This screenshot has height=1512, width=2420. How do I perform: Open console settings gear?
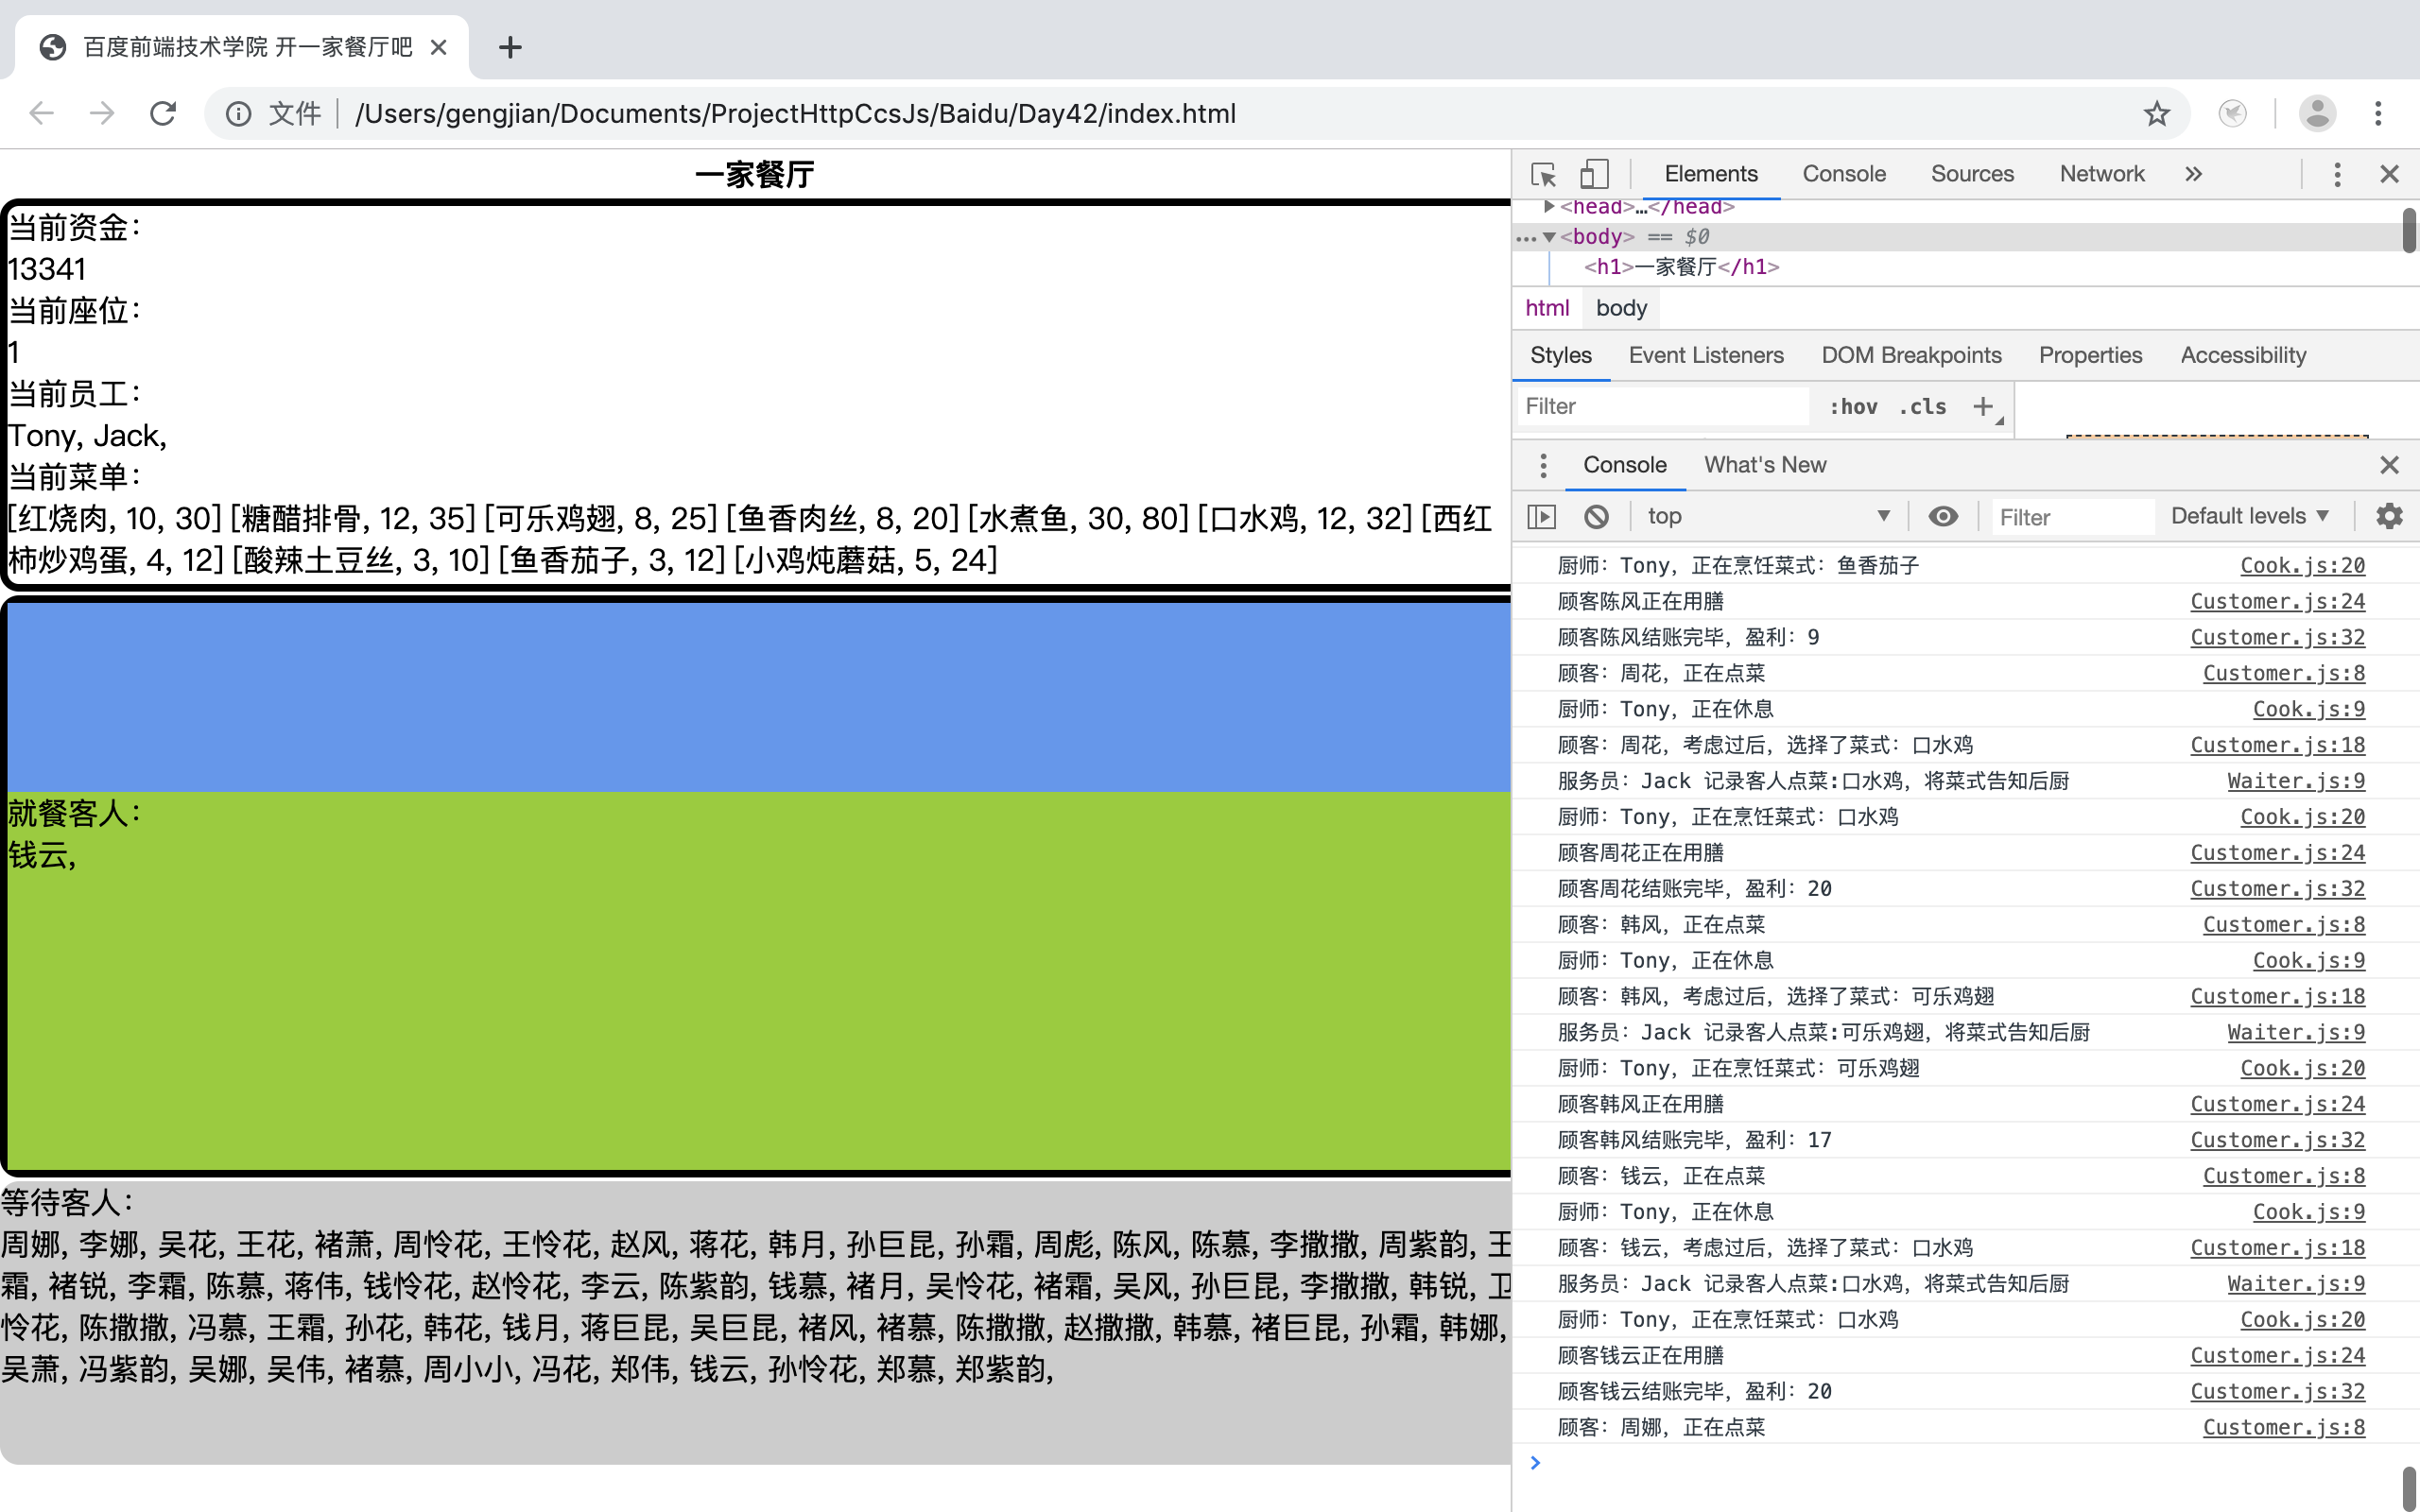2389,516
